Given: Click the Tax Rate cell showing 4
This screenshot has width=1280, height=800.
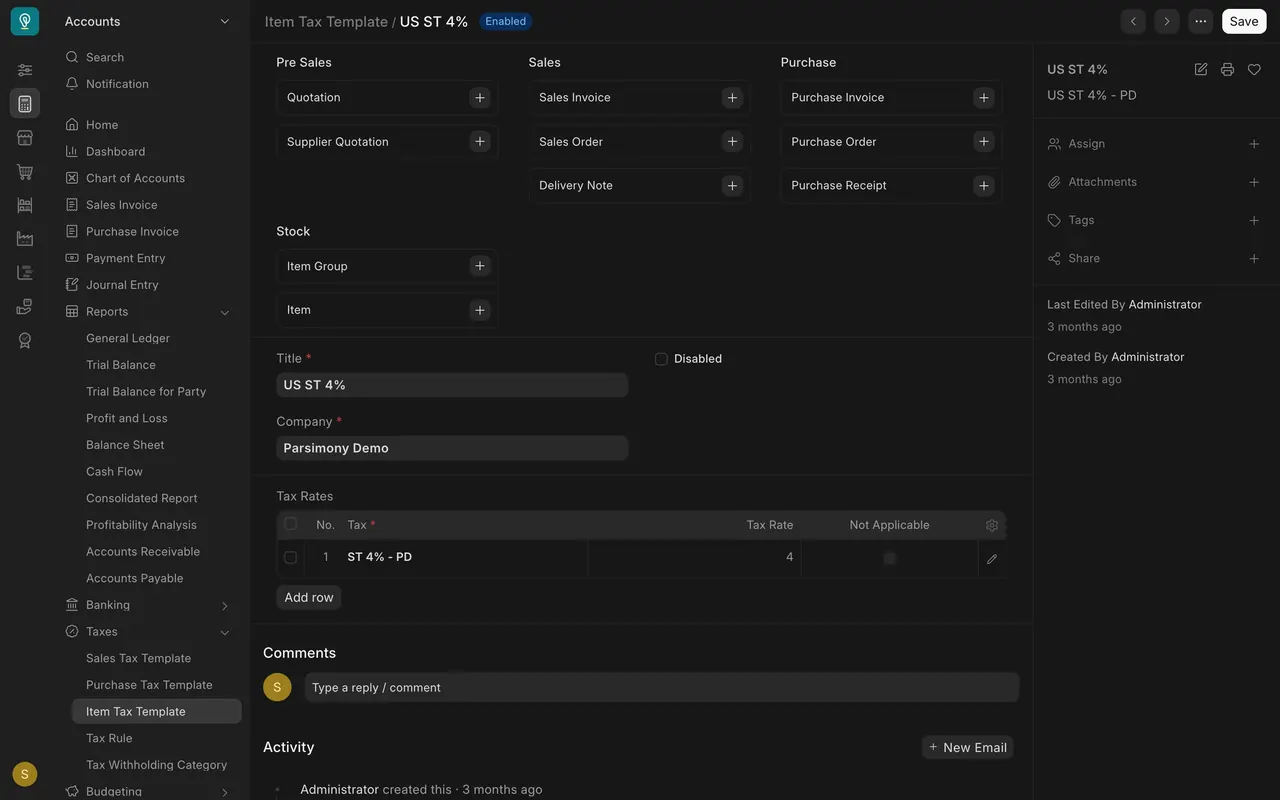Looking at the screenshot, I should [694, 557].
